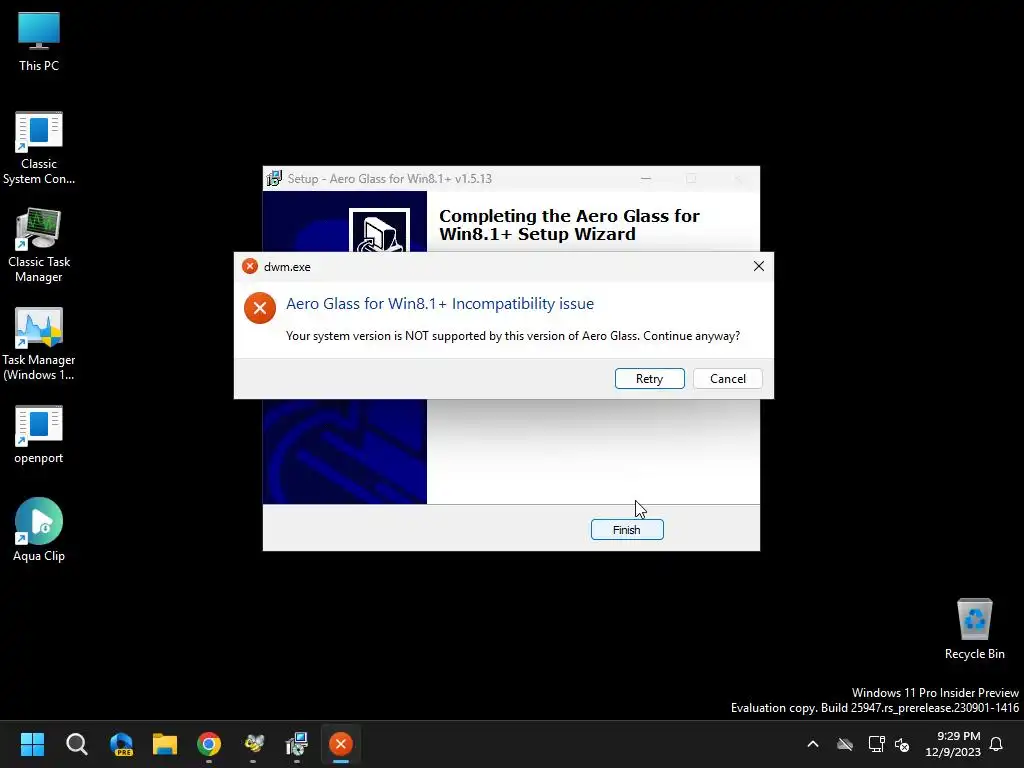Click the dwm.exe title text

click(287, 266)
